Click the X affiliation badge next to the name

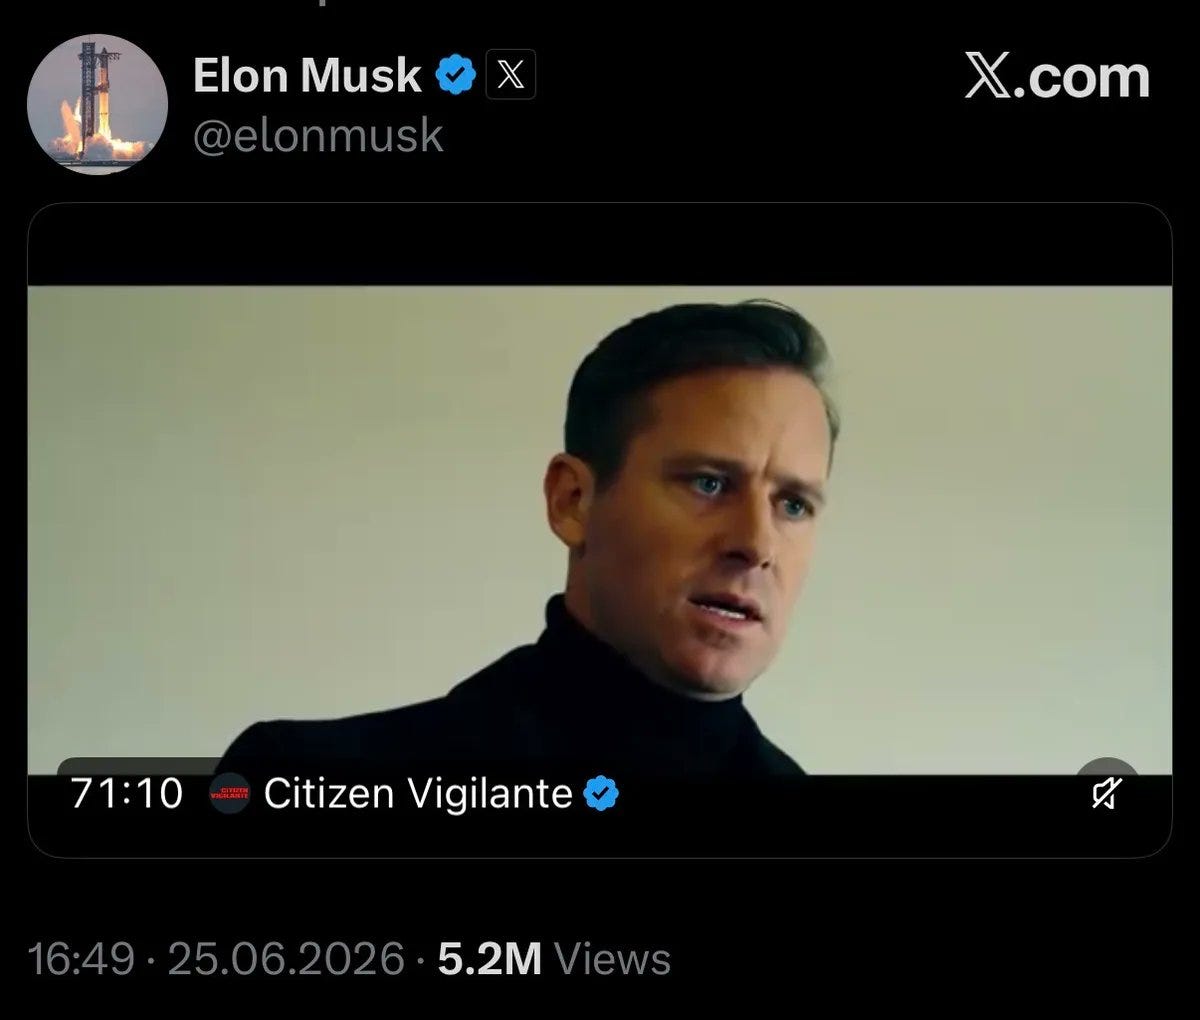coord(510,76)
